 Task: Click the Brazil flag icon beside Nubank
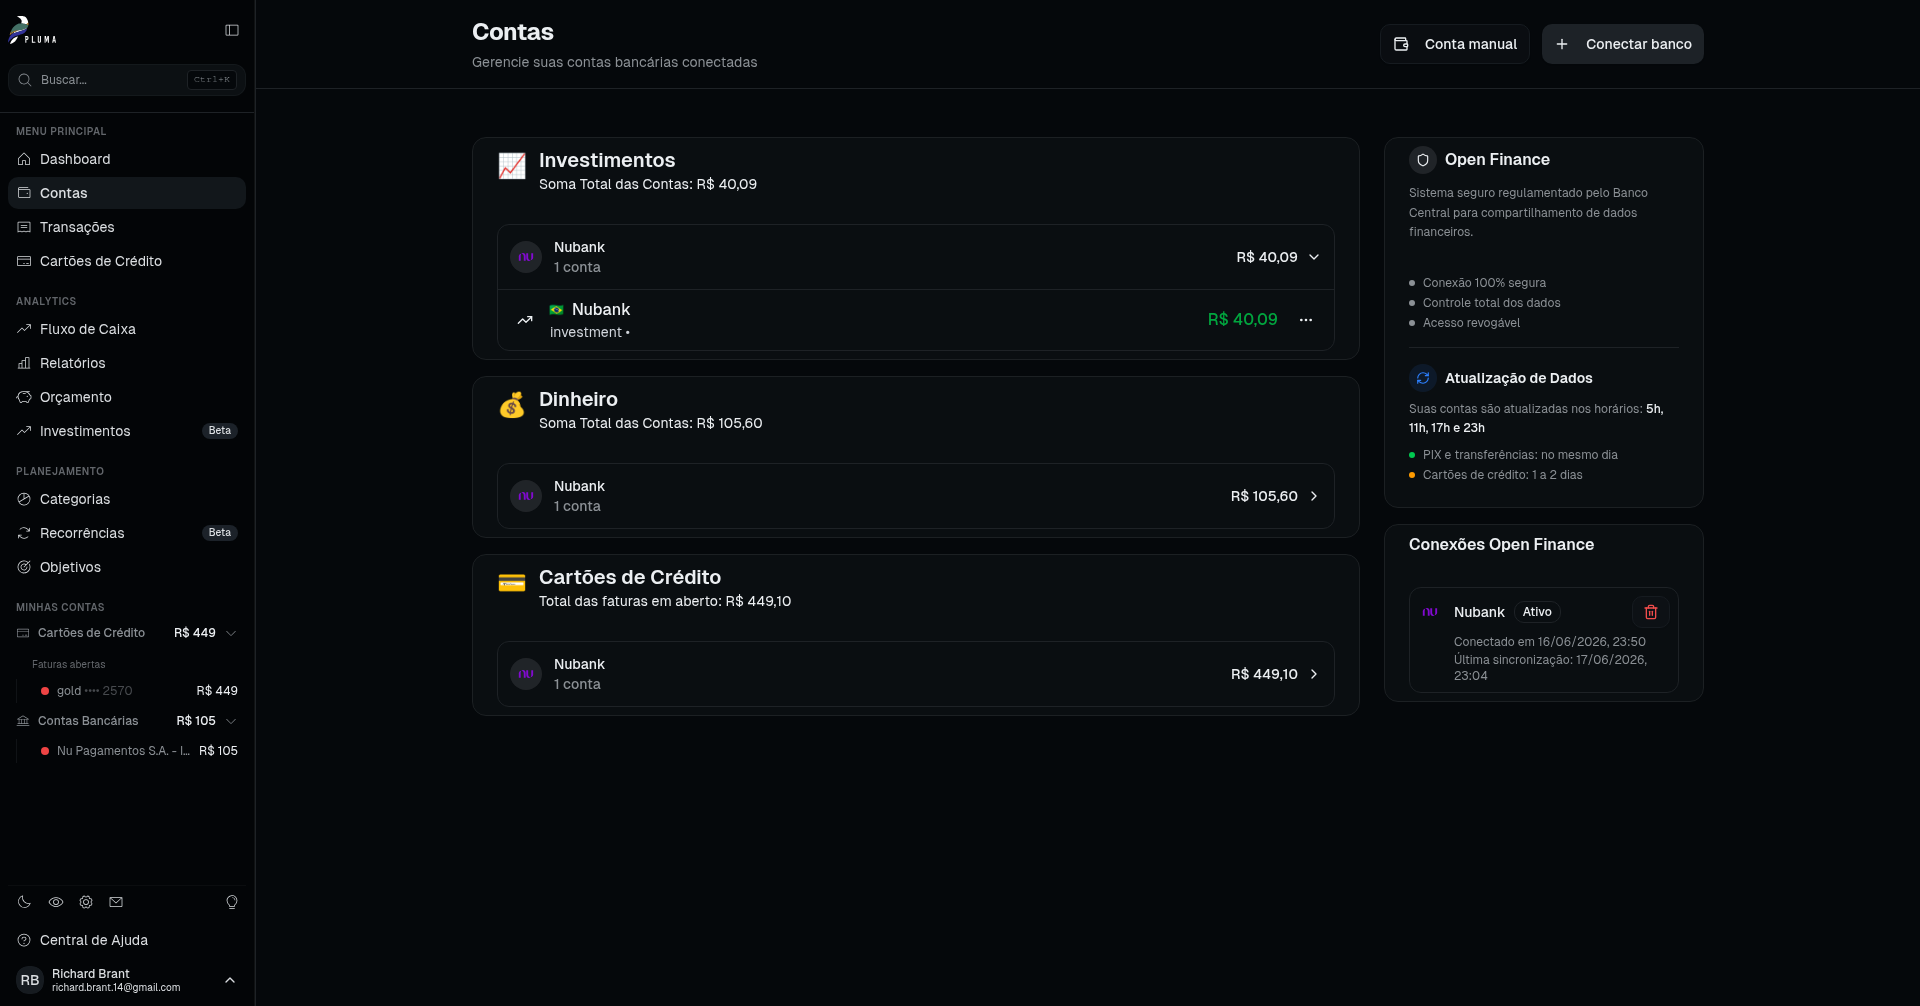[556, 310]
